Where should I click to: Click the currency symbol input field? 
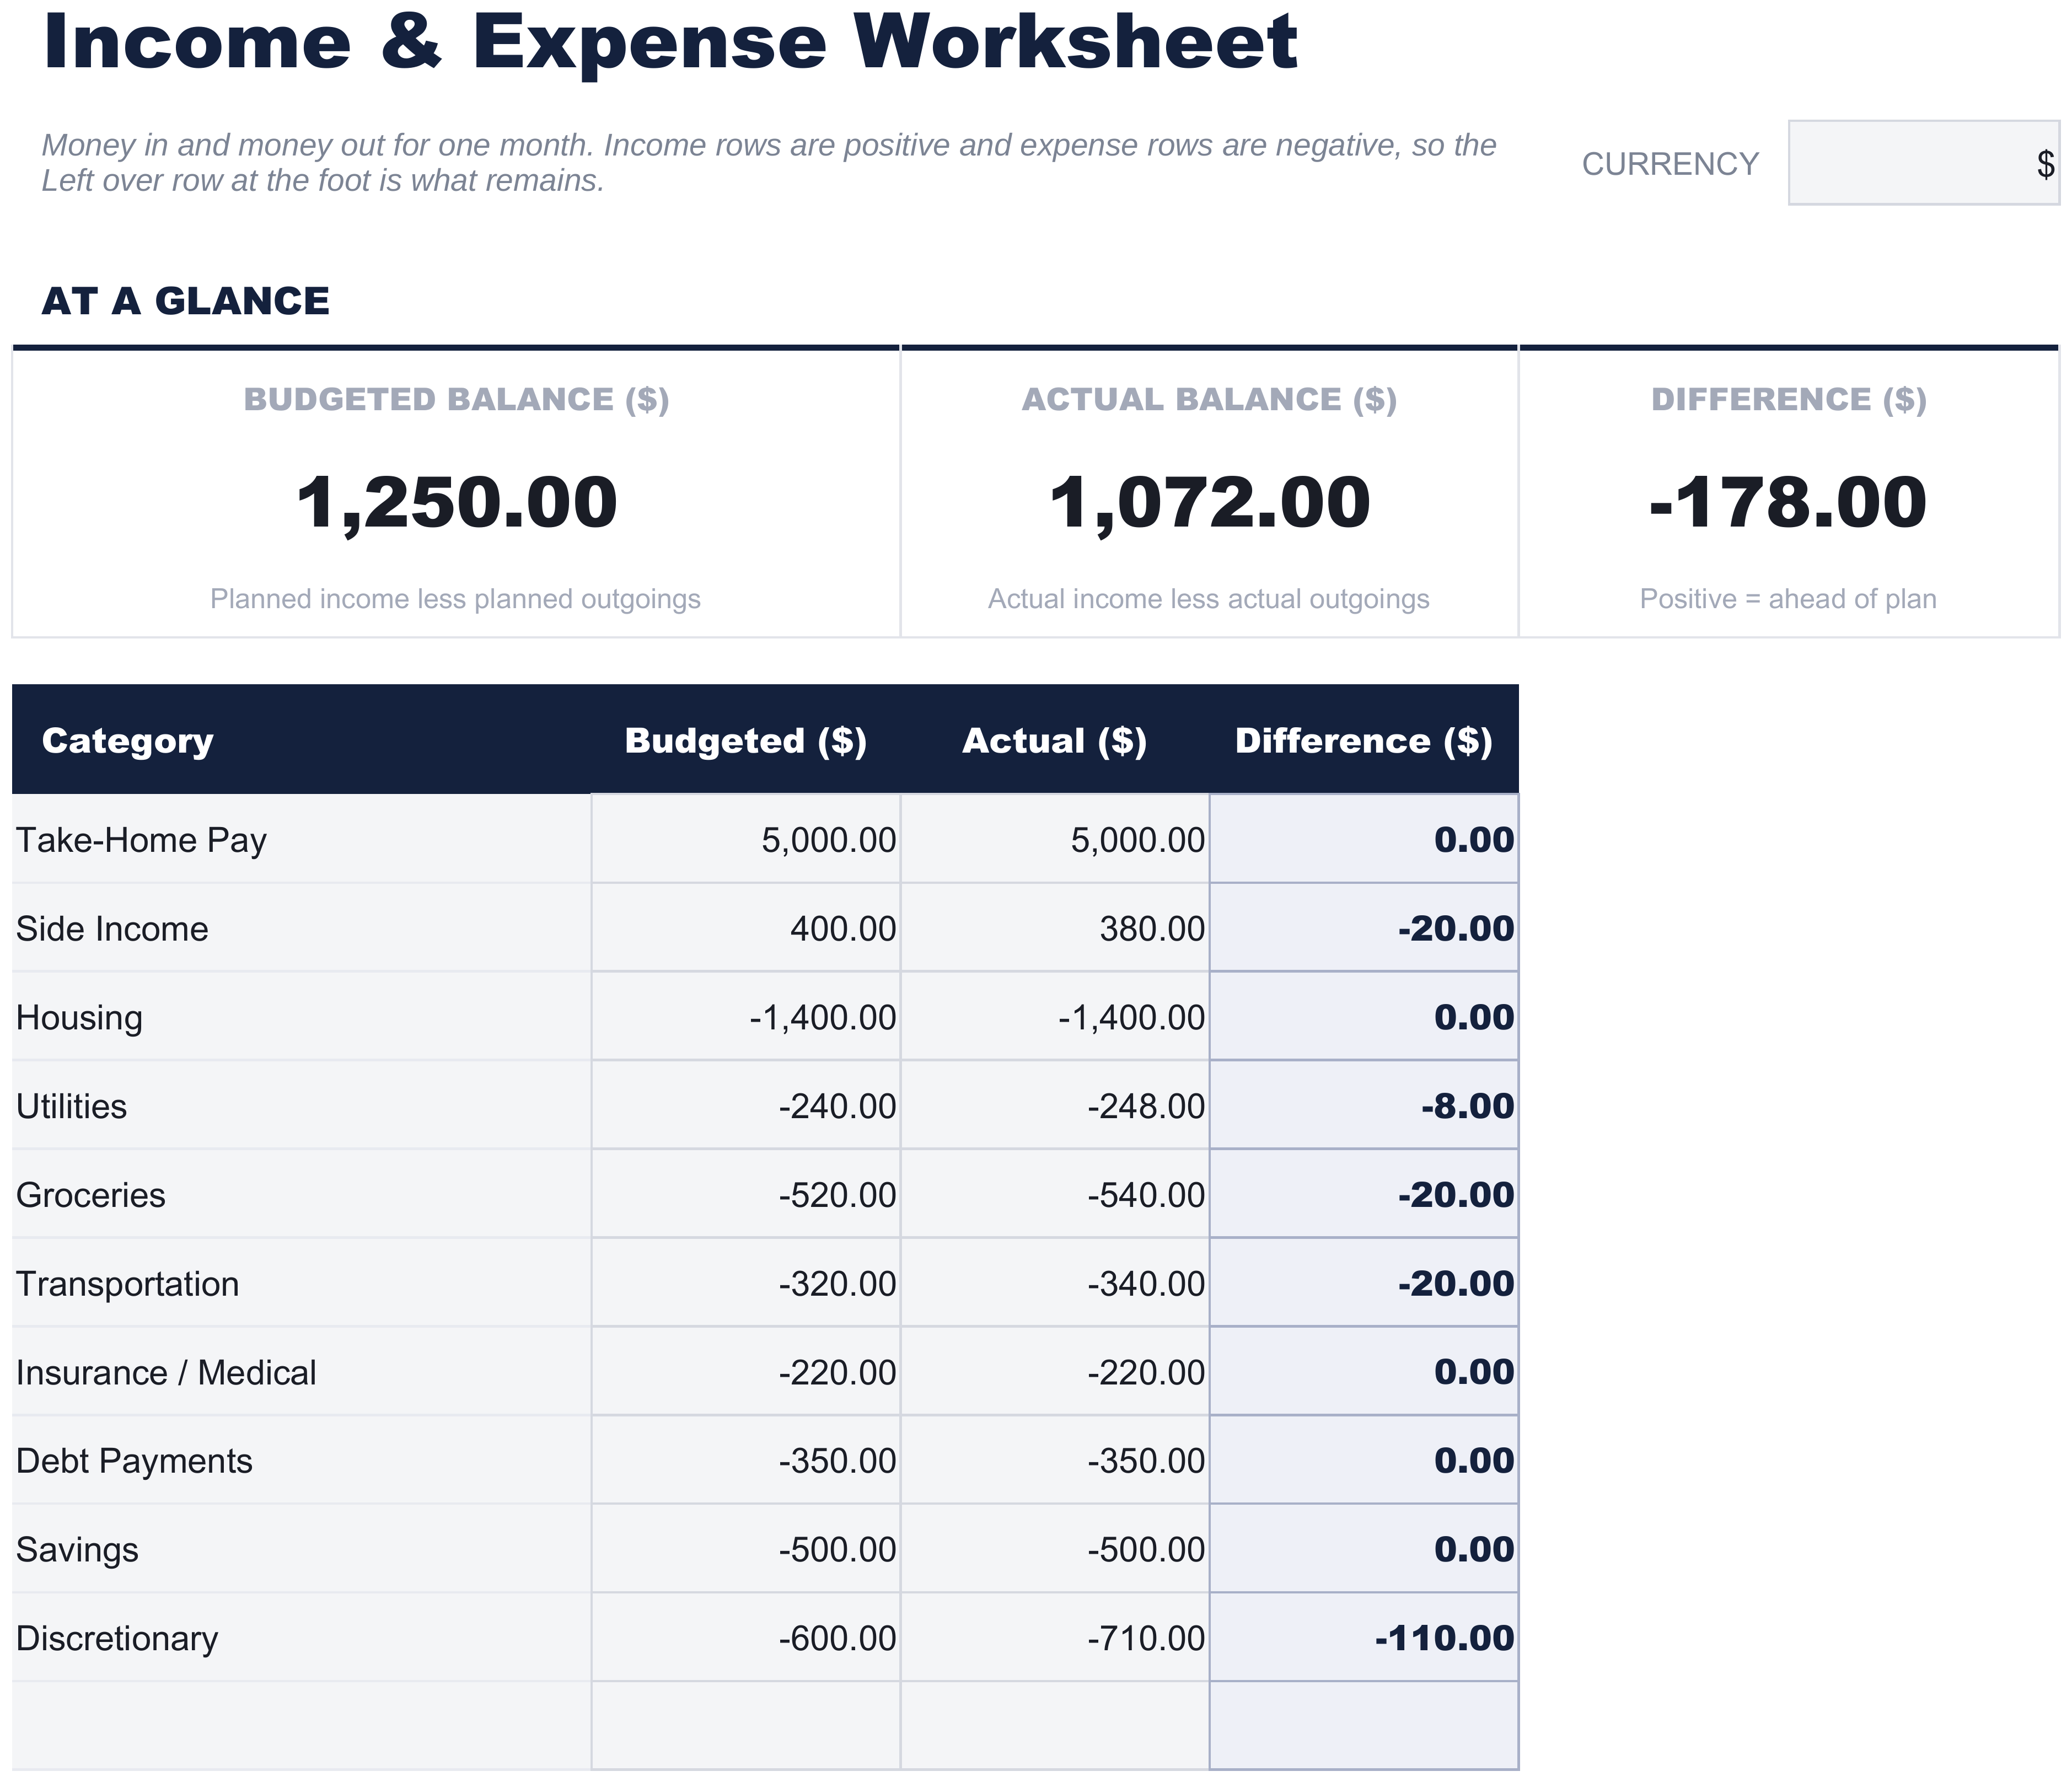[1923, 163]
